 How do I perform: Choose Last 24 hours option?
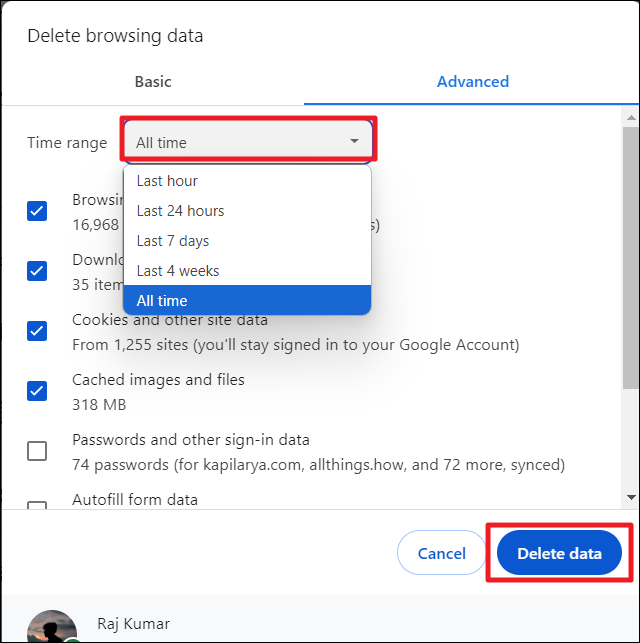181,211
